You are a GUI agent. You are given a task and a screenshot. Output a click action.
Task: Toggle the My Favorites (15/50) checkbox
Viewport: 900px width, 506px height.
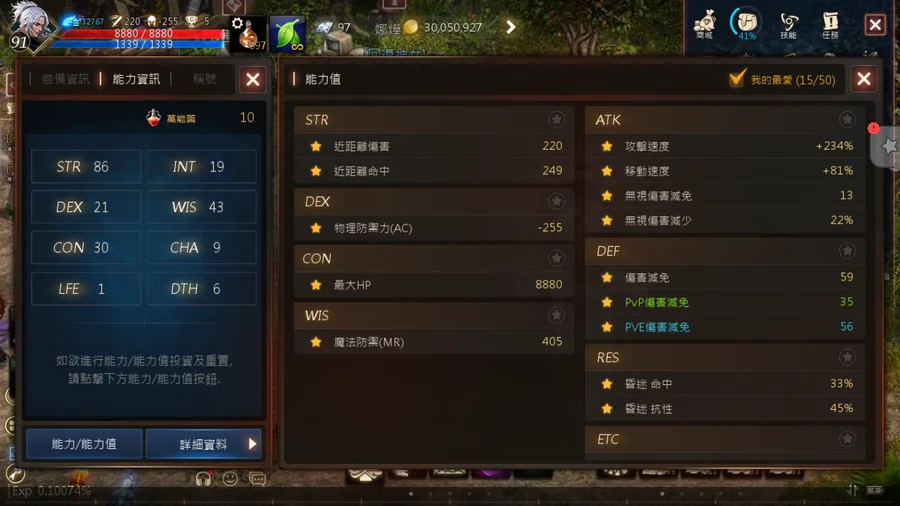737,79
